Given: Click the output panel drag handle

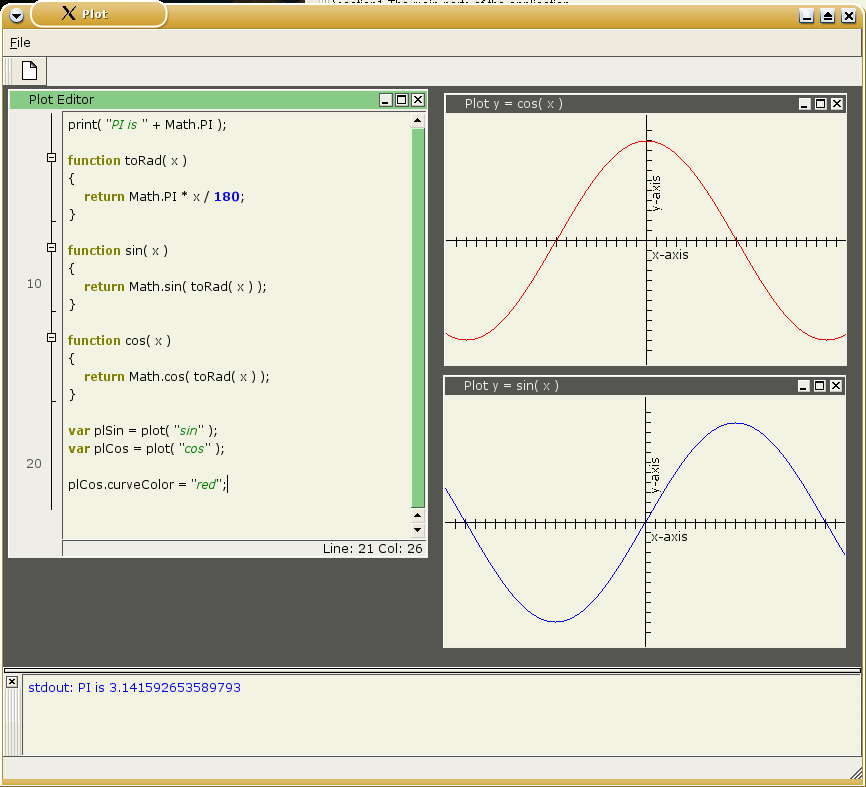Looking at the screenshot, I should [x=14, y=722].
